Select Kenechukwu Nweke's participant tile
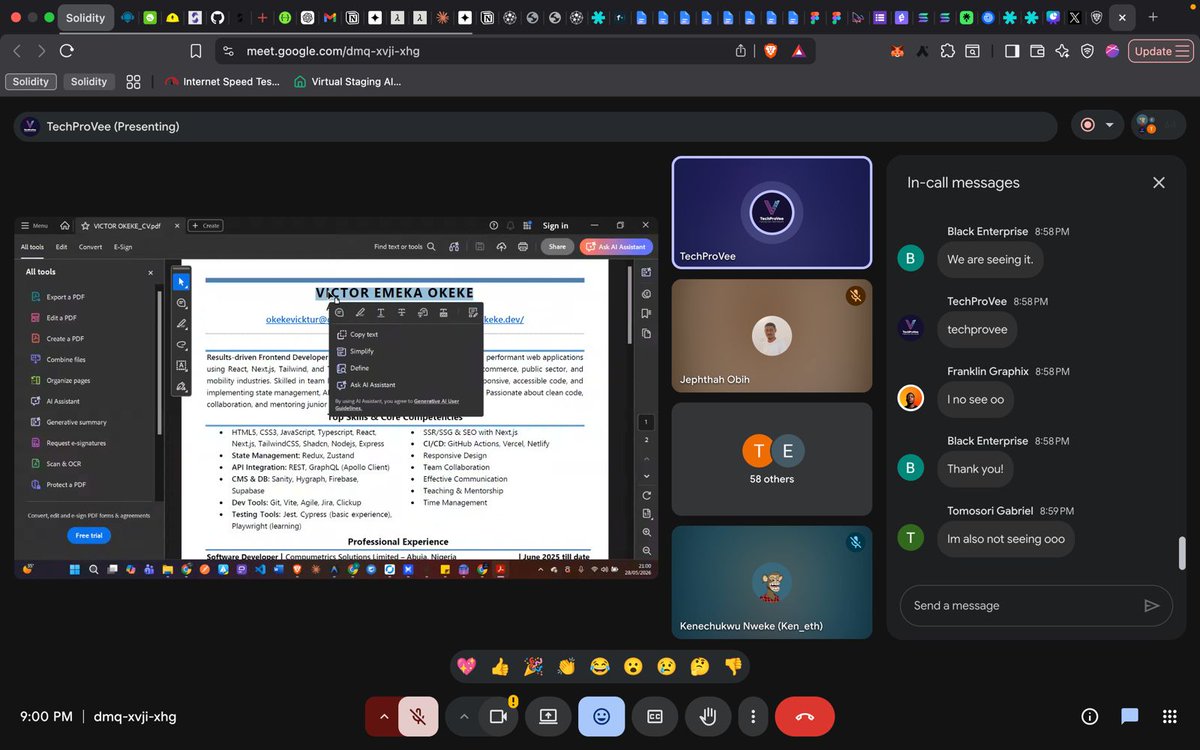This screenshot has width=1200, height=750. click(772, 582)
